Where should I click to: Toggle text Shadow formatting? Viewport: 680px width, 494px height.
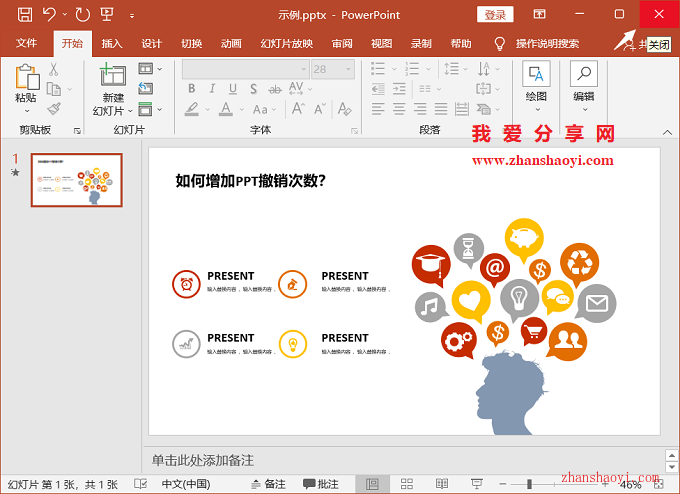(254, 89)
